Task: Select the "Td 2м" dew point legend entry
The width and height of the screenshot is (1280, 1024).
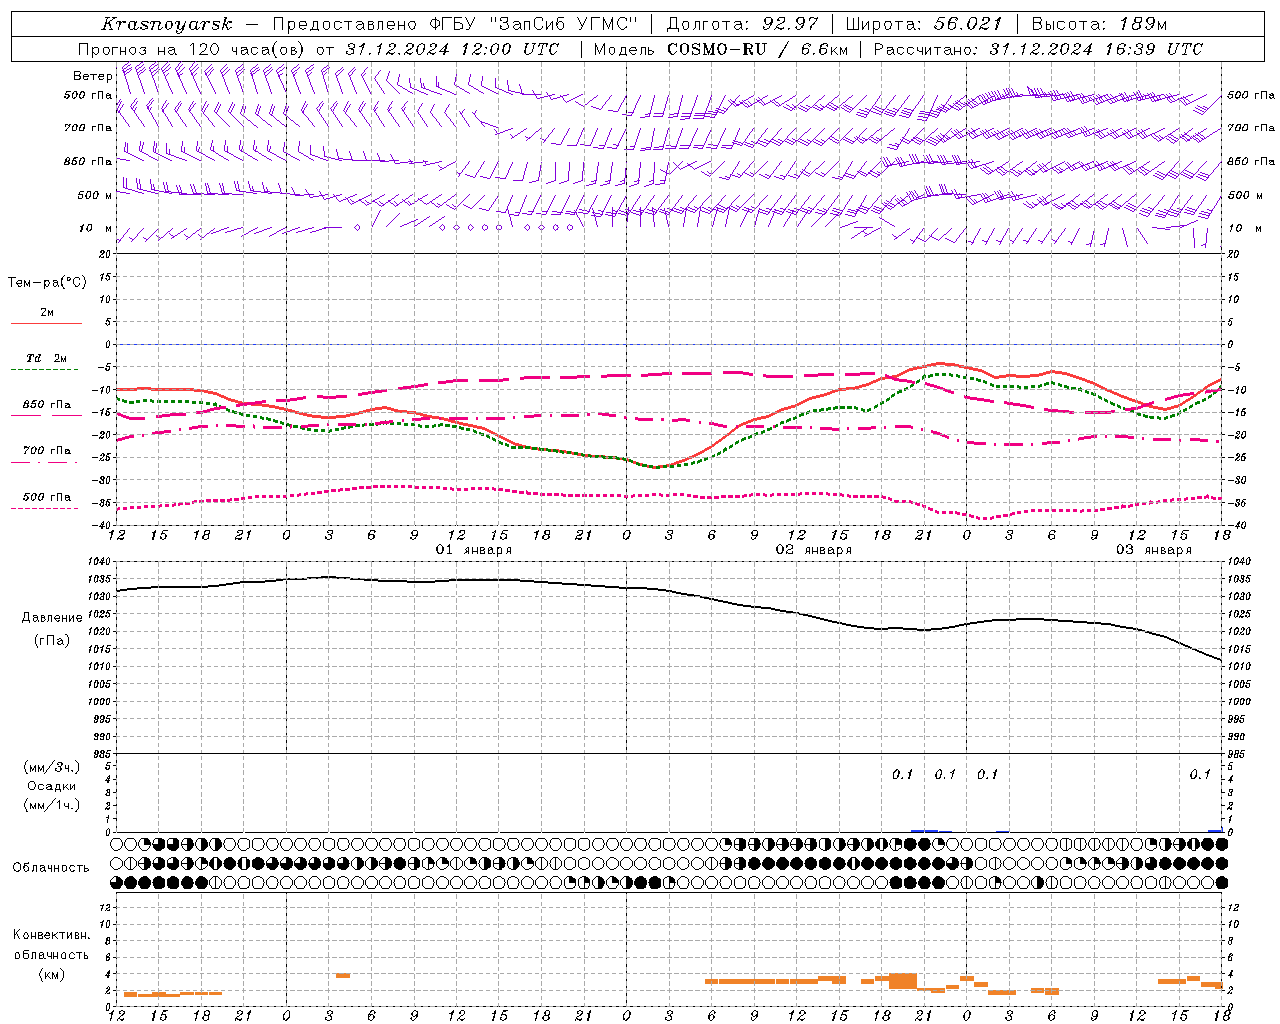Action: coord(47,358)
